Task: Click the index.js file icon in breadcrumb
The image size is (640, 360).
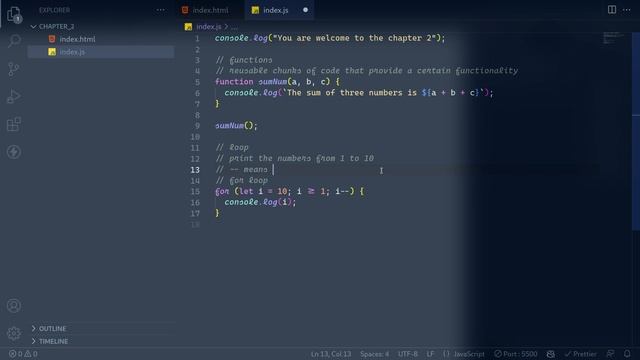Action: coord(188,27)
